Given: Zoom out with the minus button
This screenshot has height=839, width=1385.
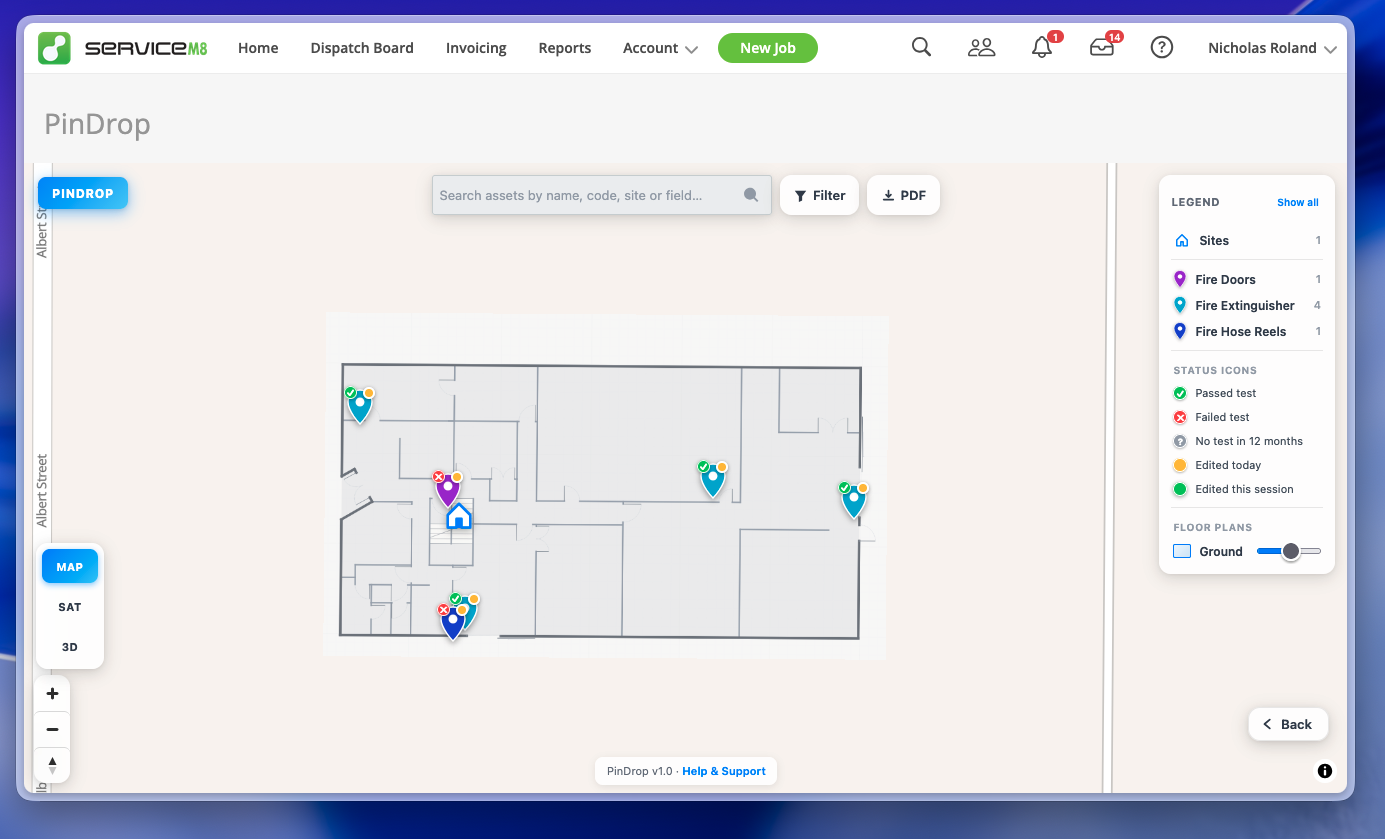Looking at the screenshot, I should pos(52,729).
